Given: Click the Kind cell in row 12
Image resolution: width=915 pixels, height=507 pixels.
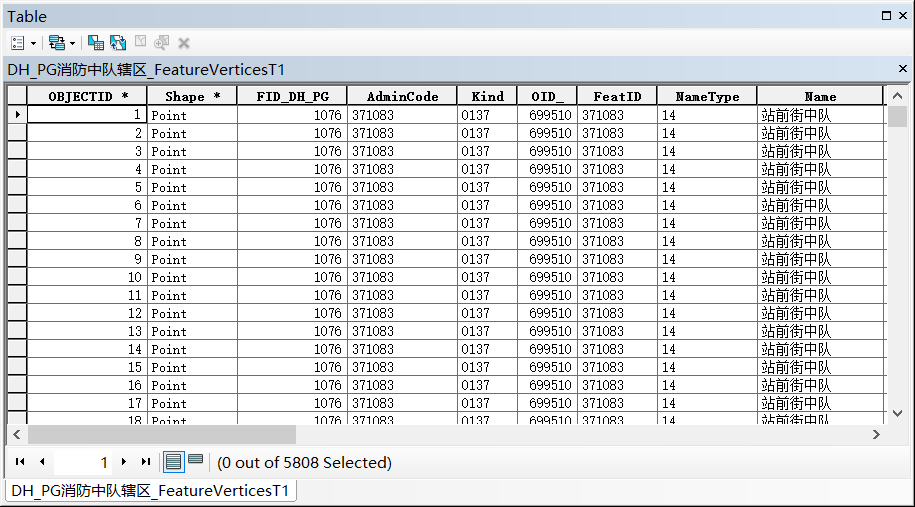Looking at the screenshot, I should pyautogui.click(x=487, y=313).
